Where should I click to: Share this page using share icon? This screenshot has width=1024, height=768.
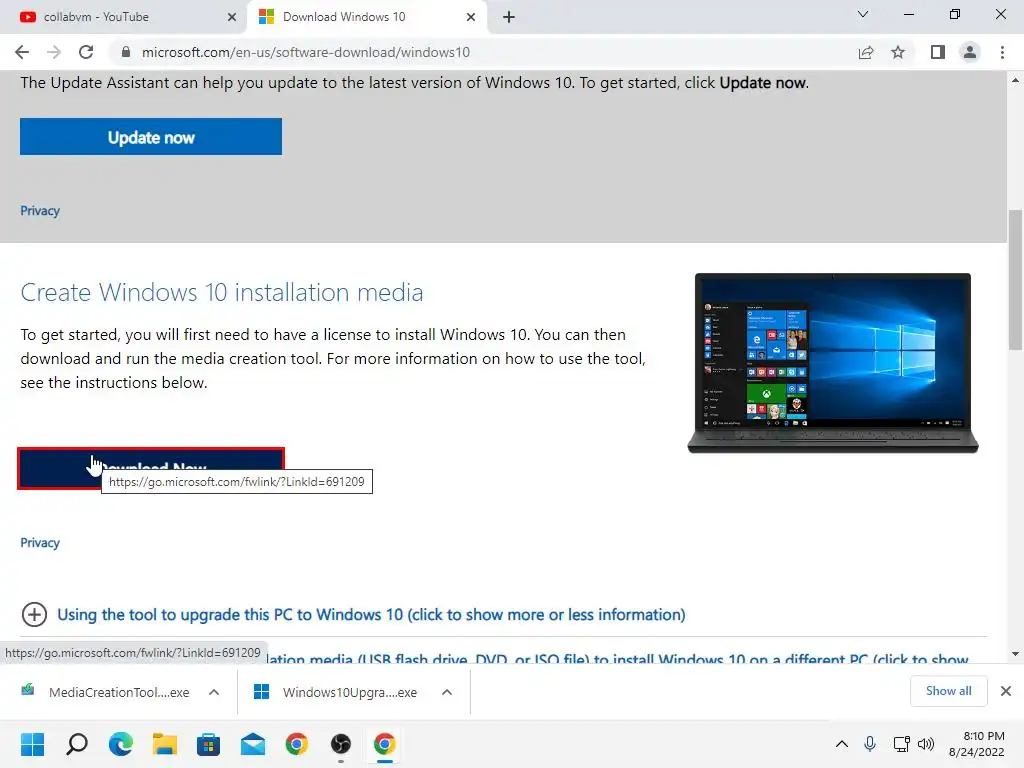(866, 52)
